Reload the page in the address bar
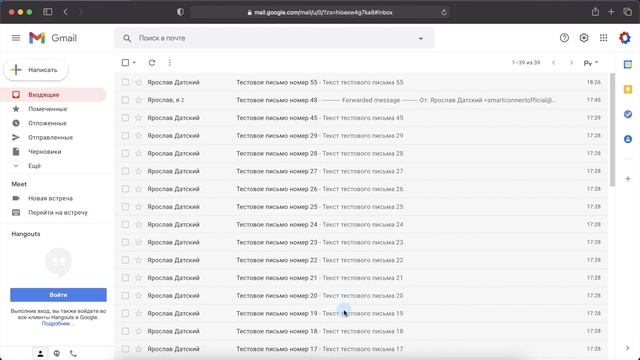This screenshot has width=640, height=360. (x=444, y=12)
